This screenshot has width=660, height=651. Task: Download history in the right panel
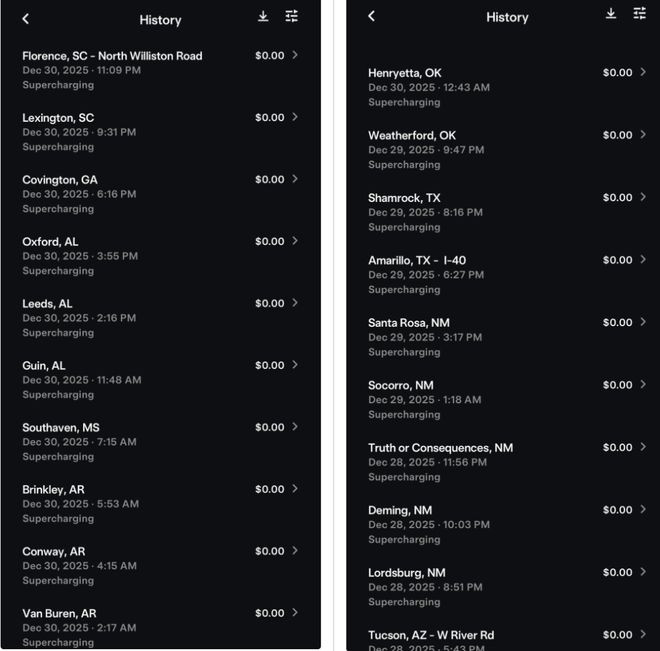coord(611,14)
